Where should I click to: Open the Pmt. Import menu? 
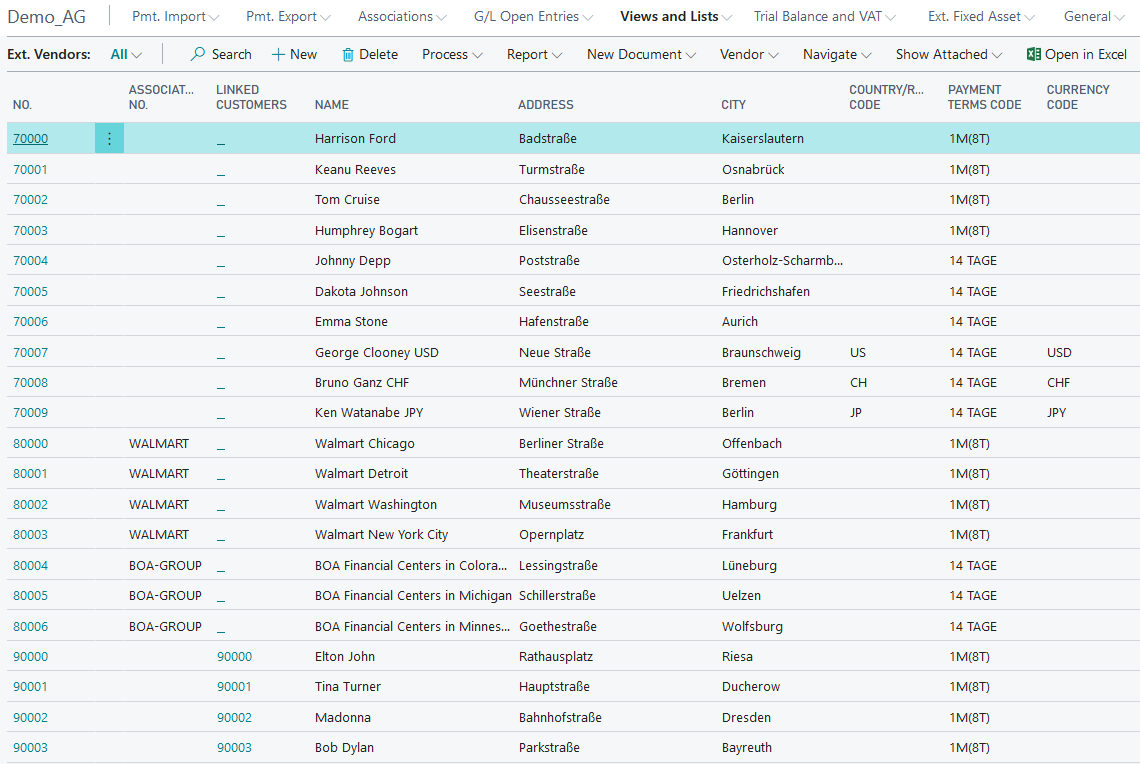[175, 17]
